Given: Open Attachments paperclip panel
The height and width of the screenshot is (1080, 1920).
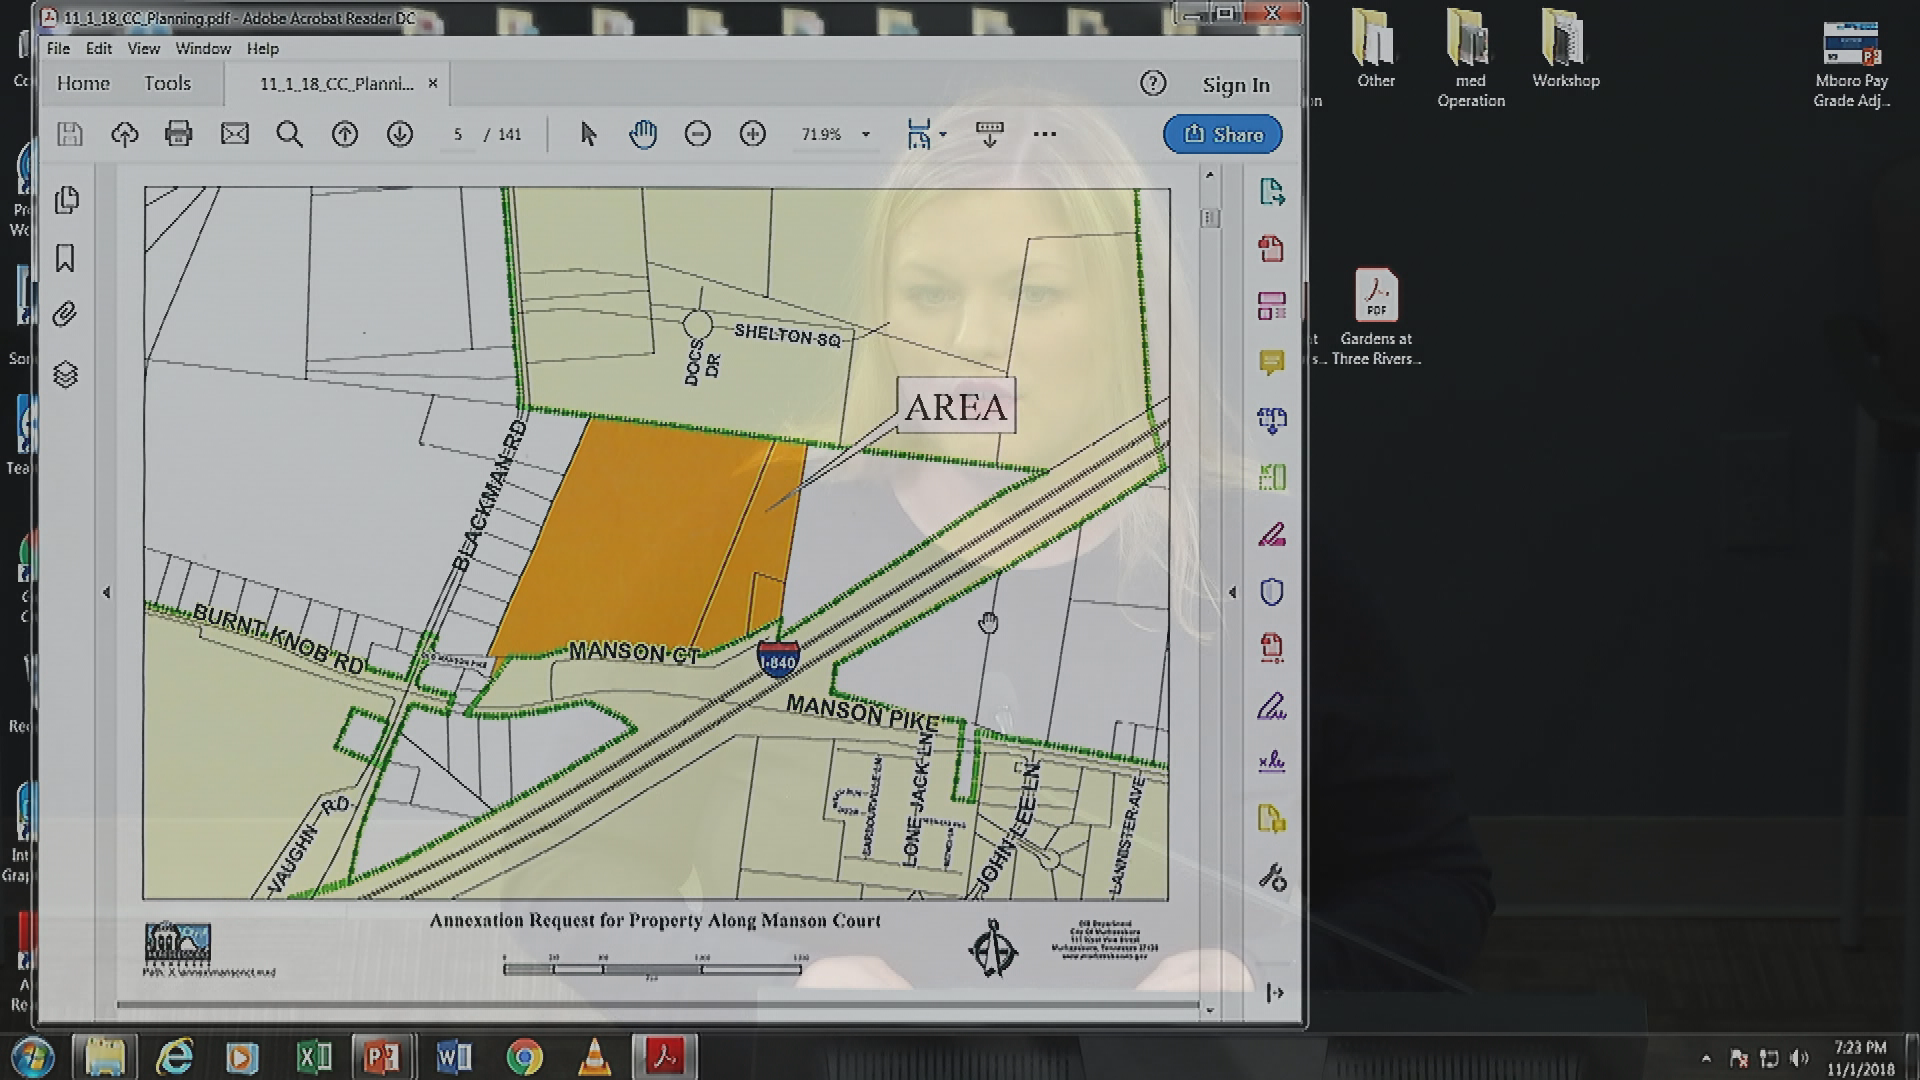Looking at the screenshot, I should [66, 315].
